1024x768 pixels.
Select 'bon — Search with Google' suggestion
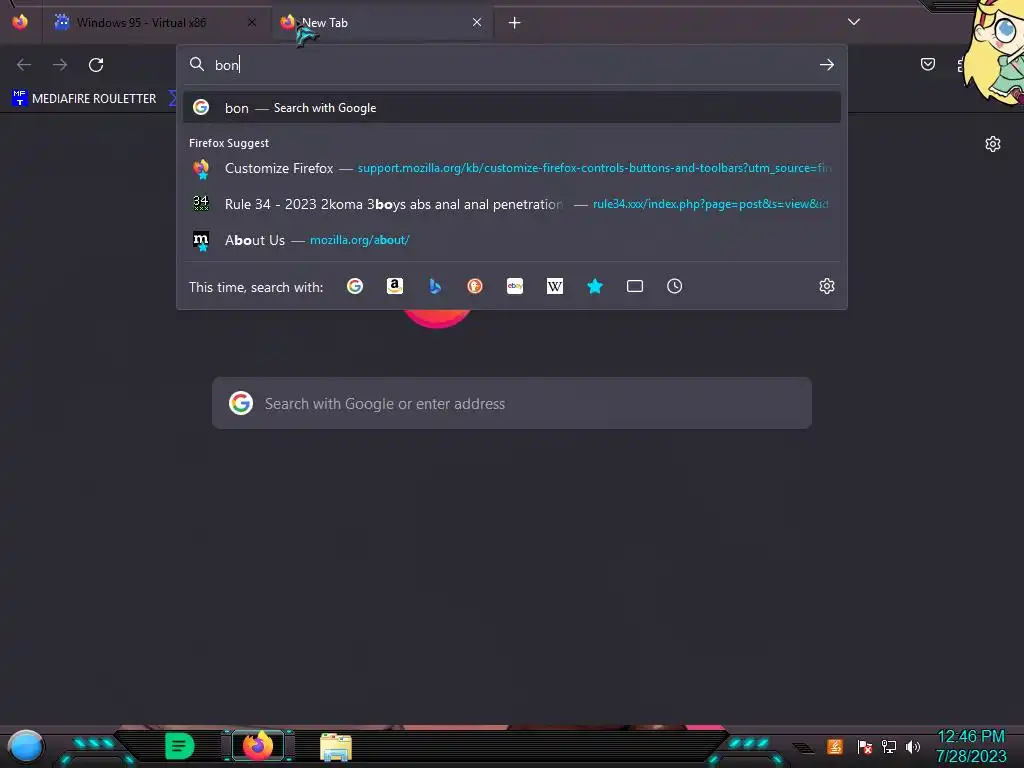coord(511,108)
